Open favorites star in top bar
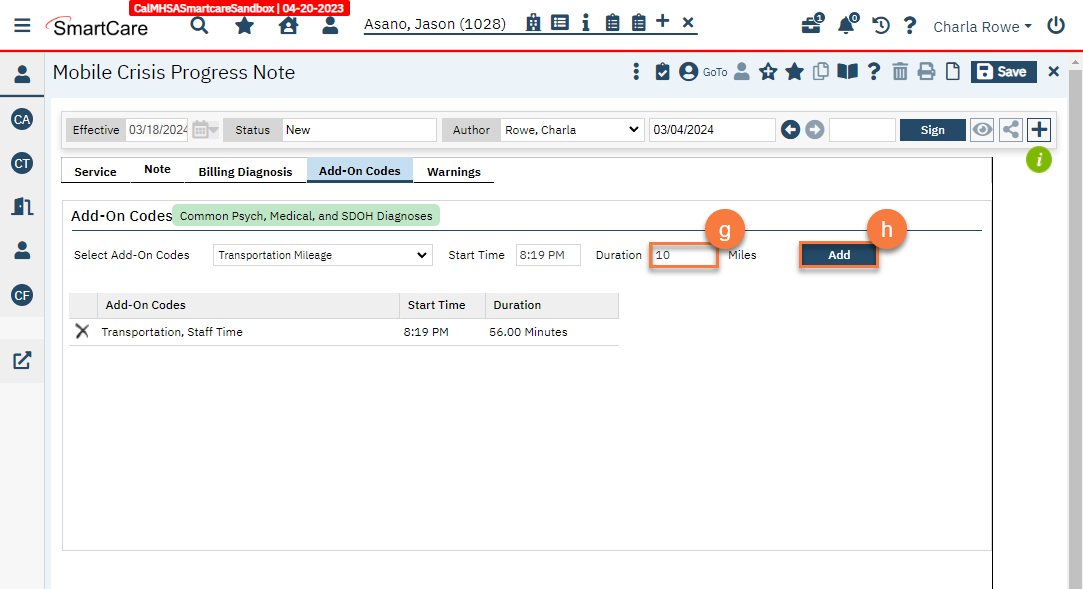 [x=244, y=26]
